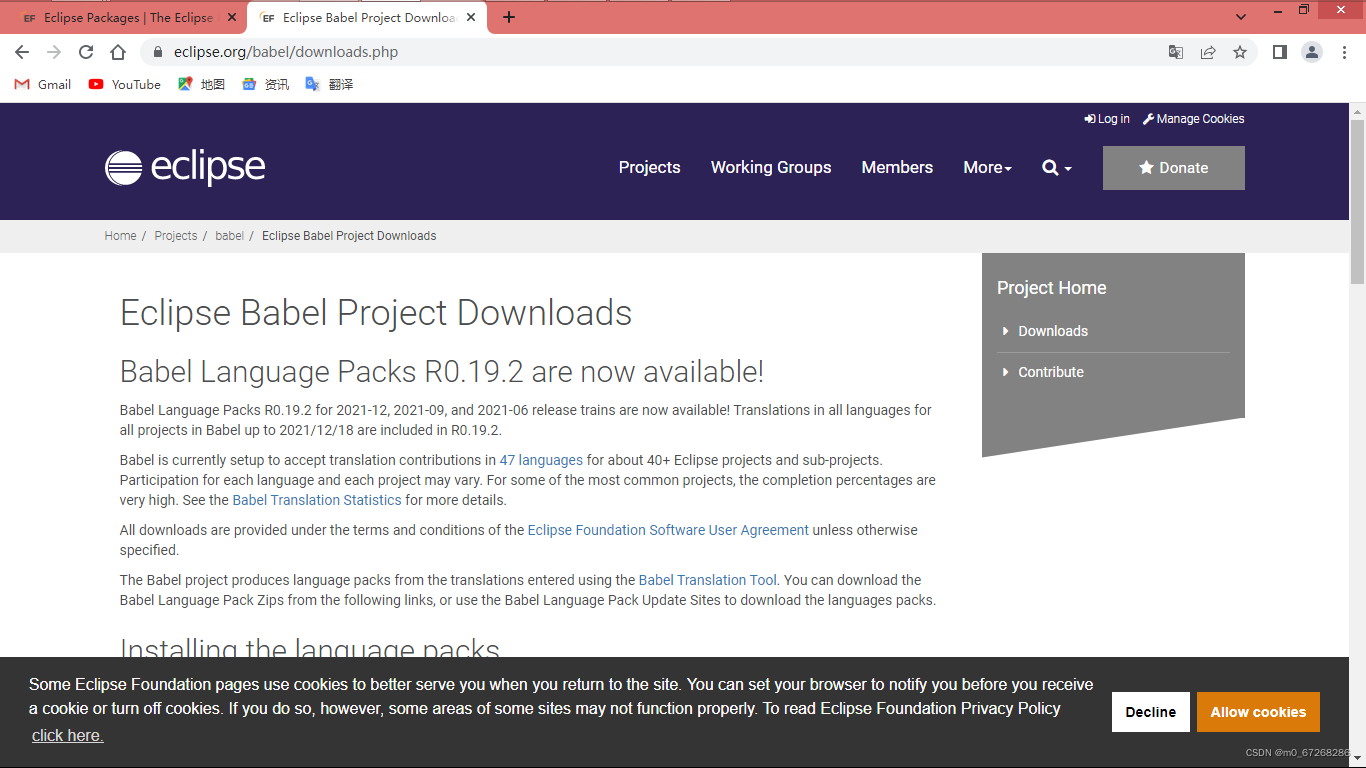The width and height of the screenshot is (1366, 768).
Task: Click the browser forward arrow
Action: [54, 52]
